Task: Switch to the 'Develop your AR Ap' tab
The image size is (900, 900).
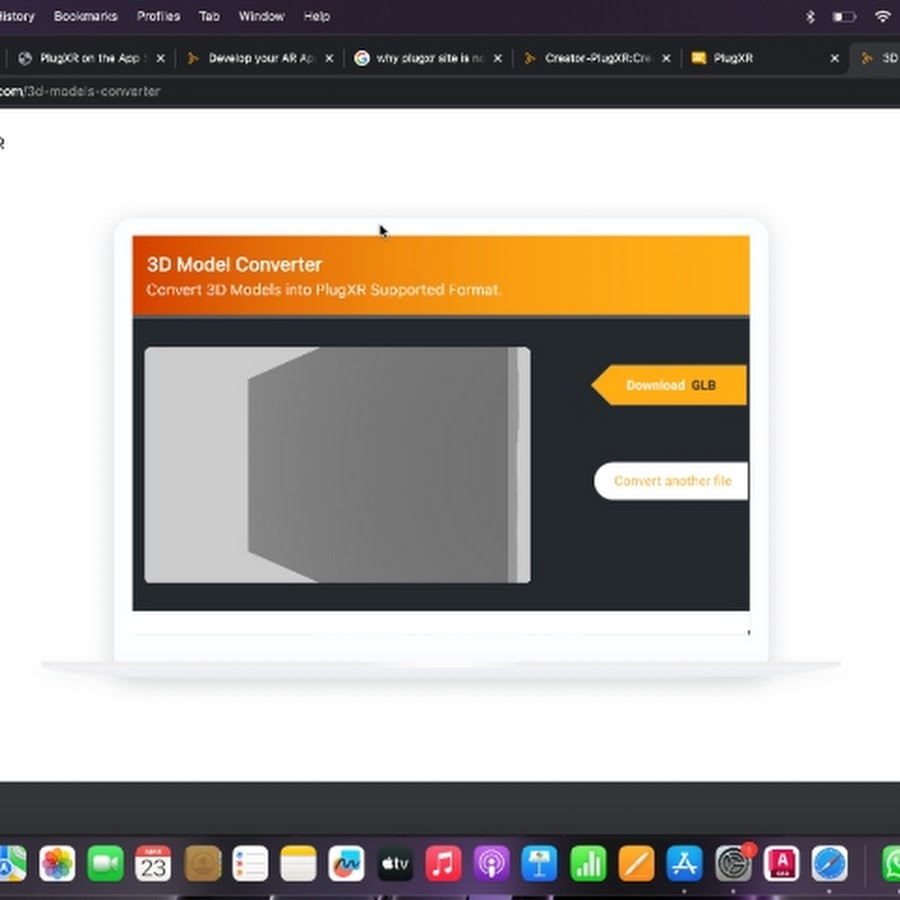Action: [259, 58]
